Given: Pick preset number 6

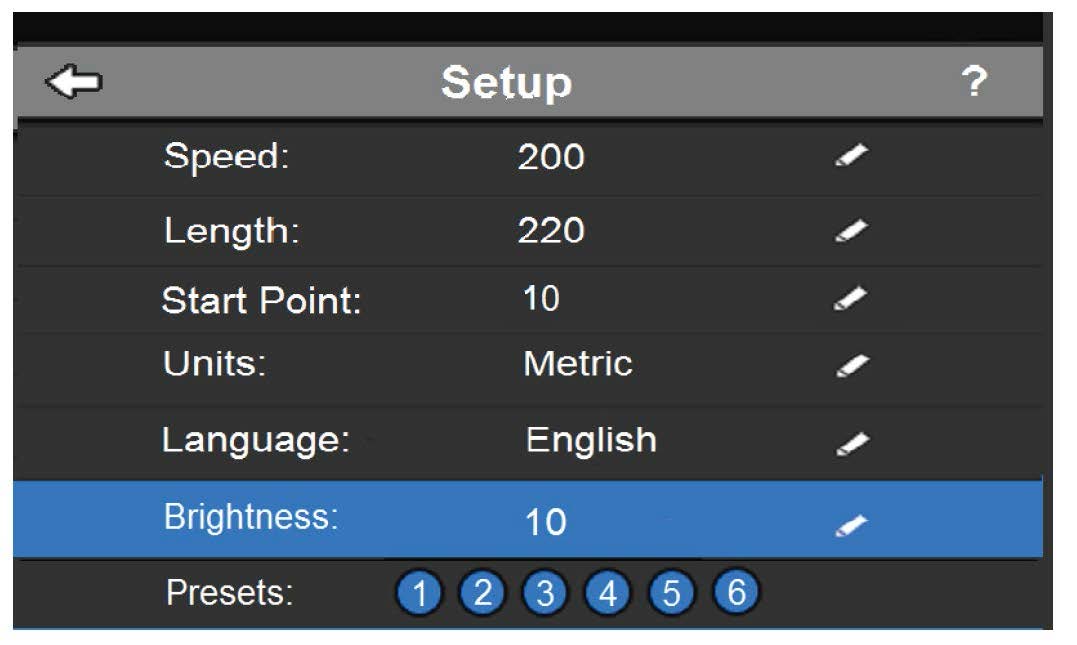Looking at the screenshot, I should [x=736, y=591].
